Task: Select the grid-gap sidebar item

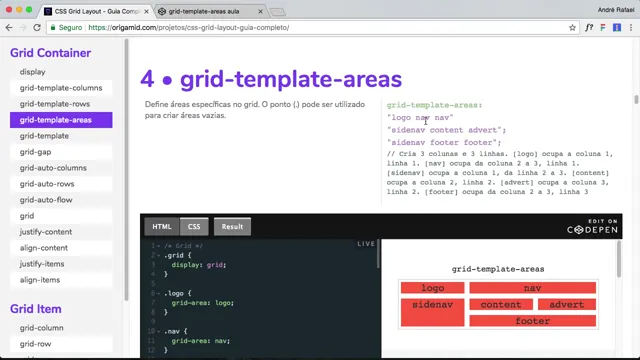Action: click(61, 152)
